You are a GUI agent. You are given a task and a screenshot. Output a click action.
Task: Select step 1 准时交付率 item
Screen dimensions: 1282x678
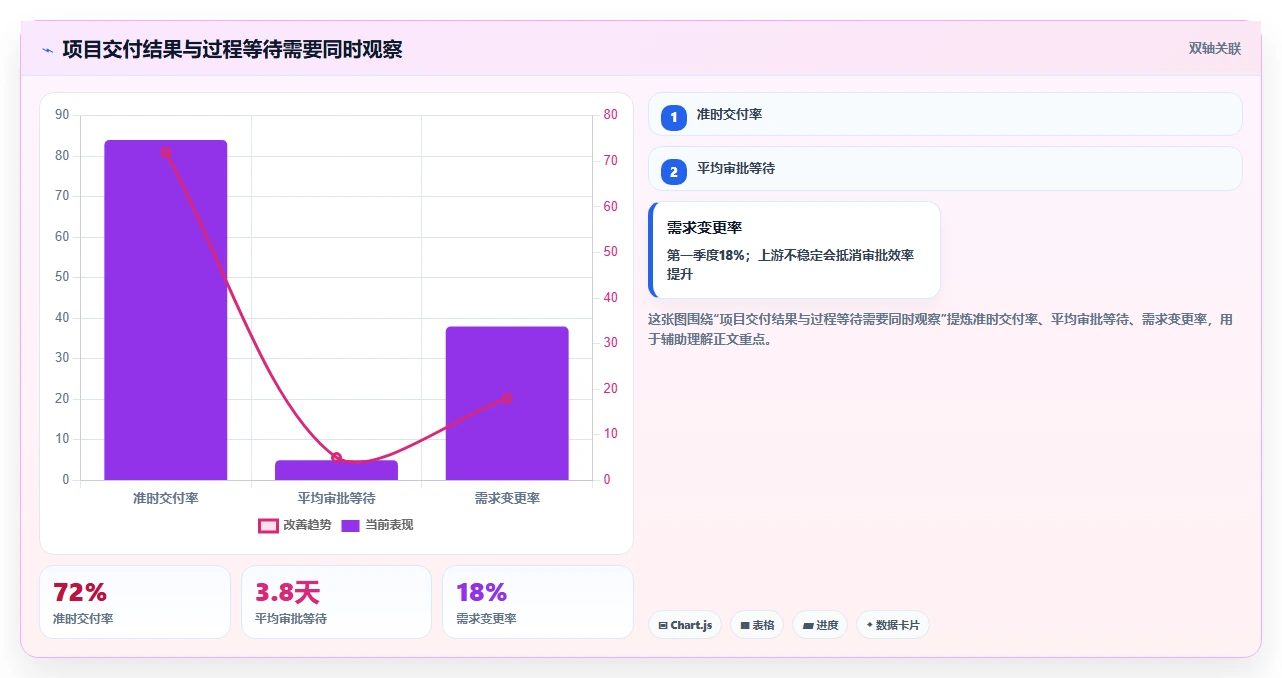[x=945, y=114]
